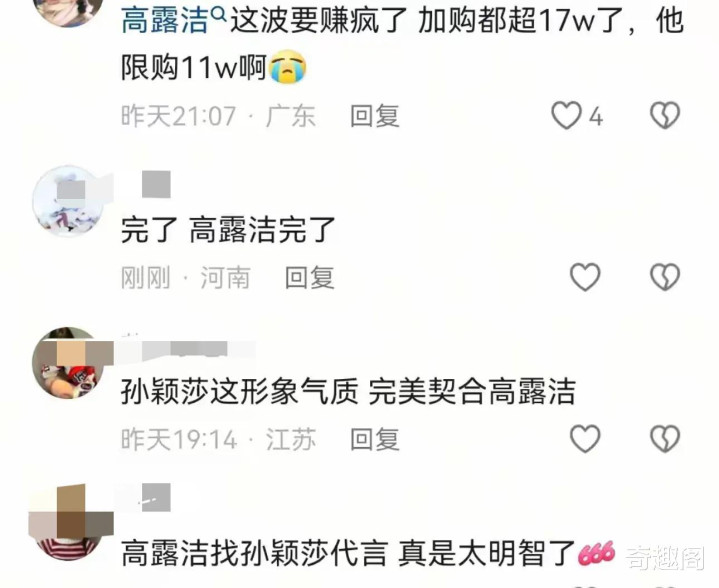
Task: Like the 完了 高露洁完了 comment
Action: coord(585,277)
